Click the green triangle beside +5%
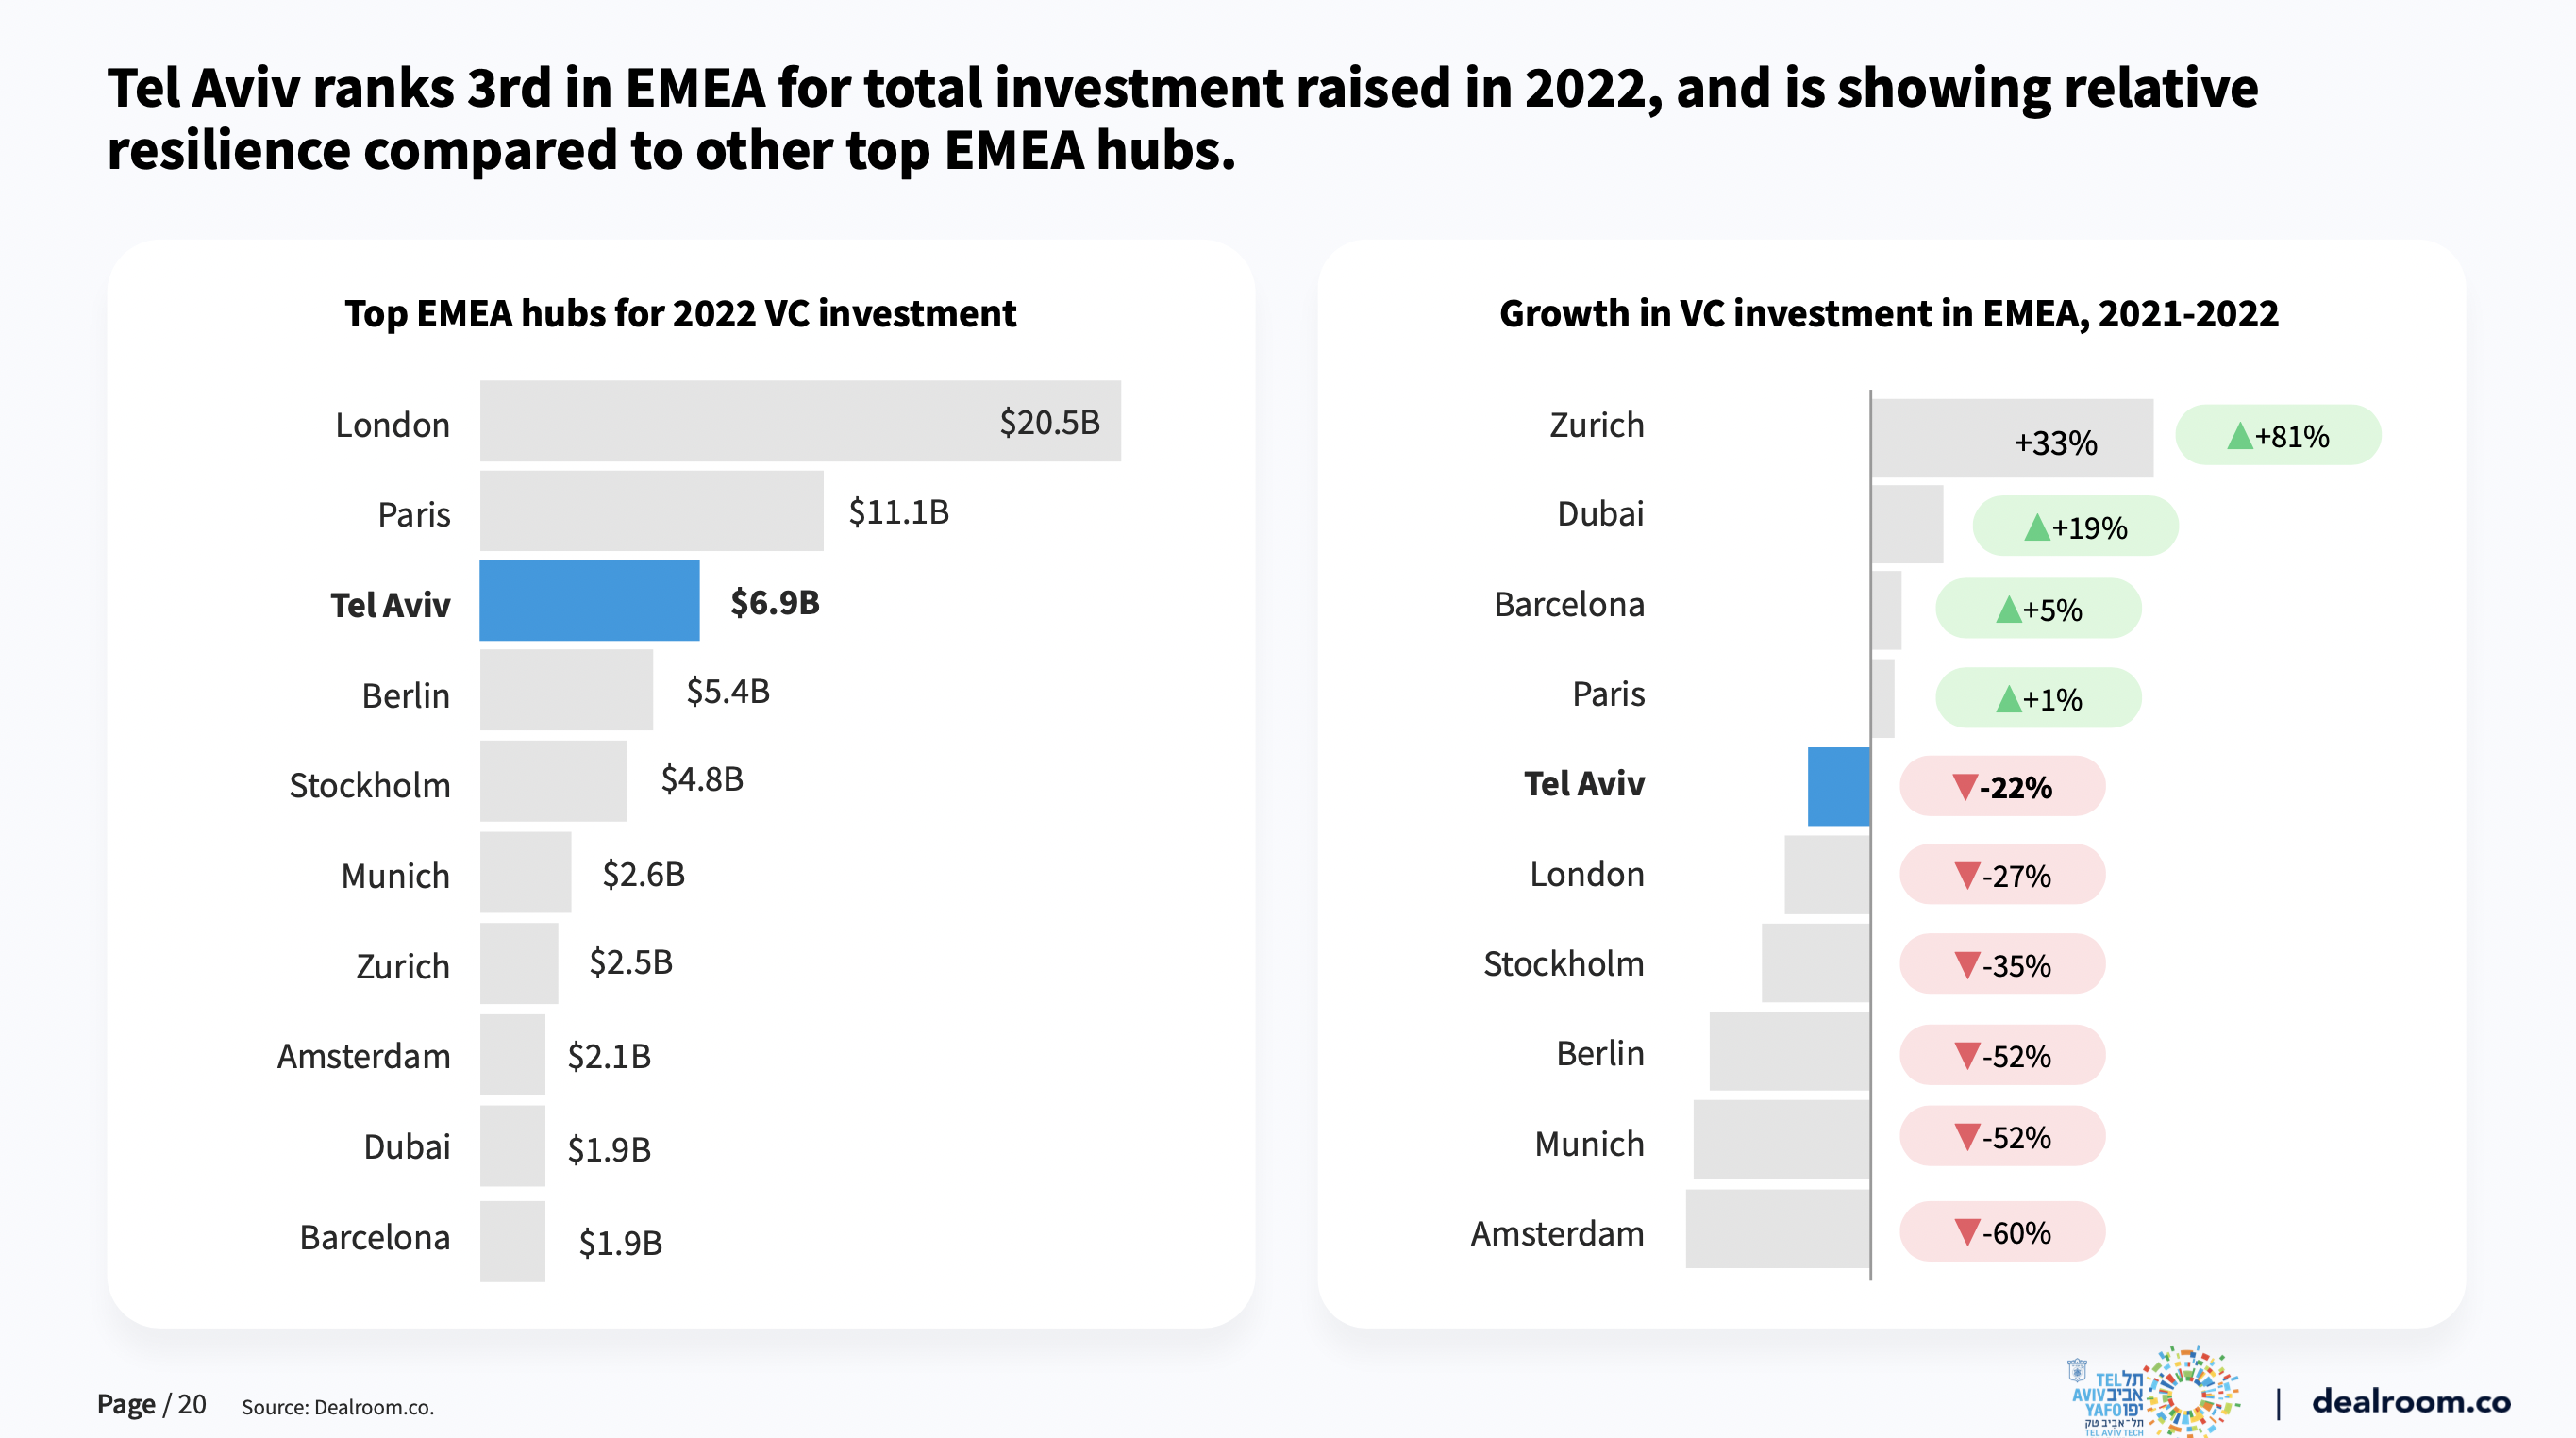This screenshot has width=2576, height=1438. coord(2008,609)
